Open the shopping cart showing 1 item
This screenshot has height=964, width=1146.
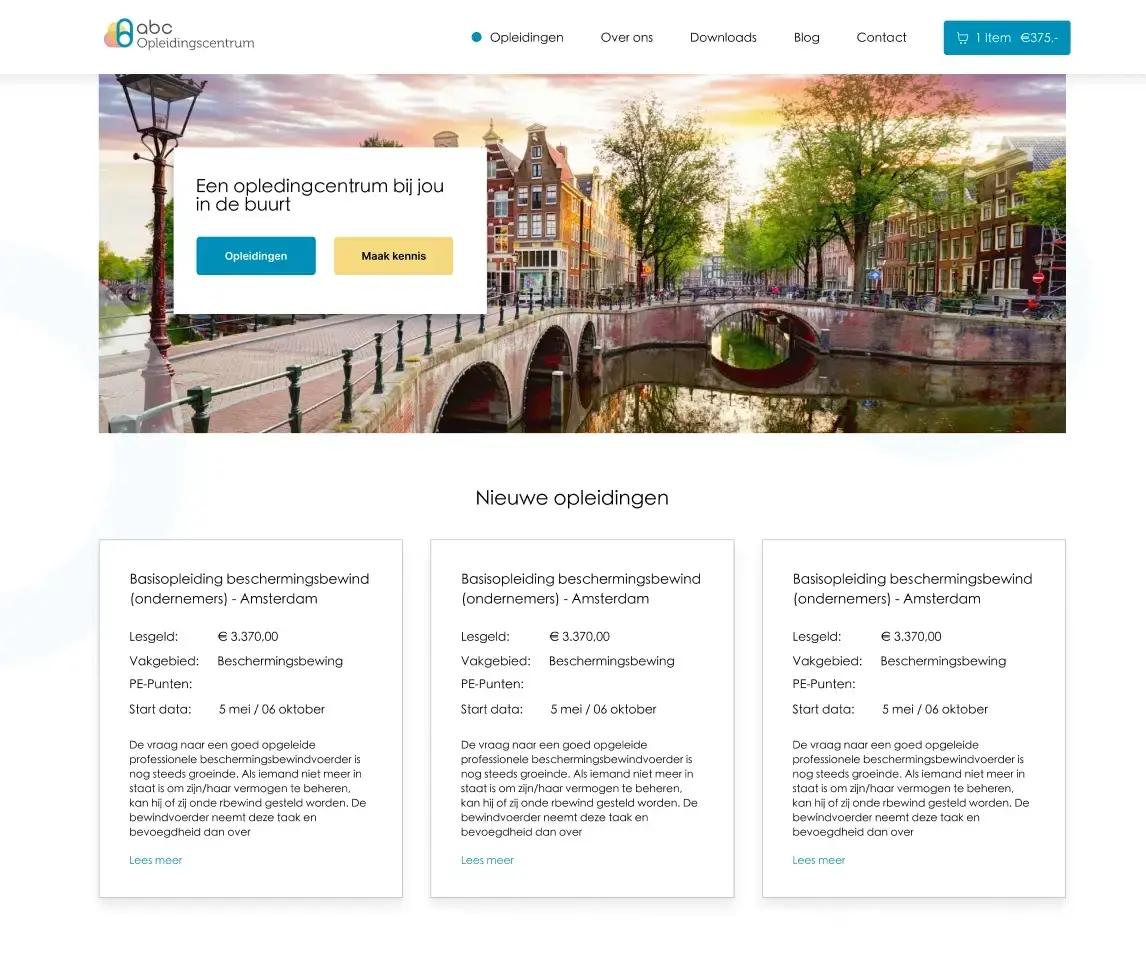(1006, 37)
